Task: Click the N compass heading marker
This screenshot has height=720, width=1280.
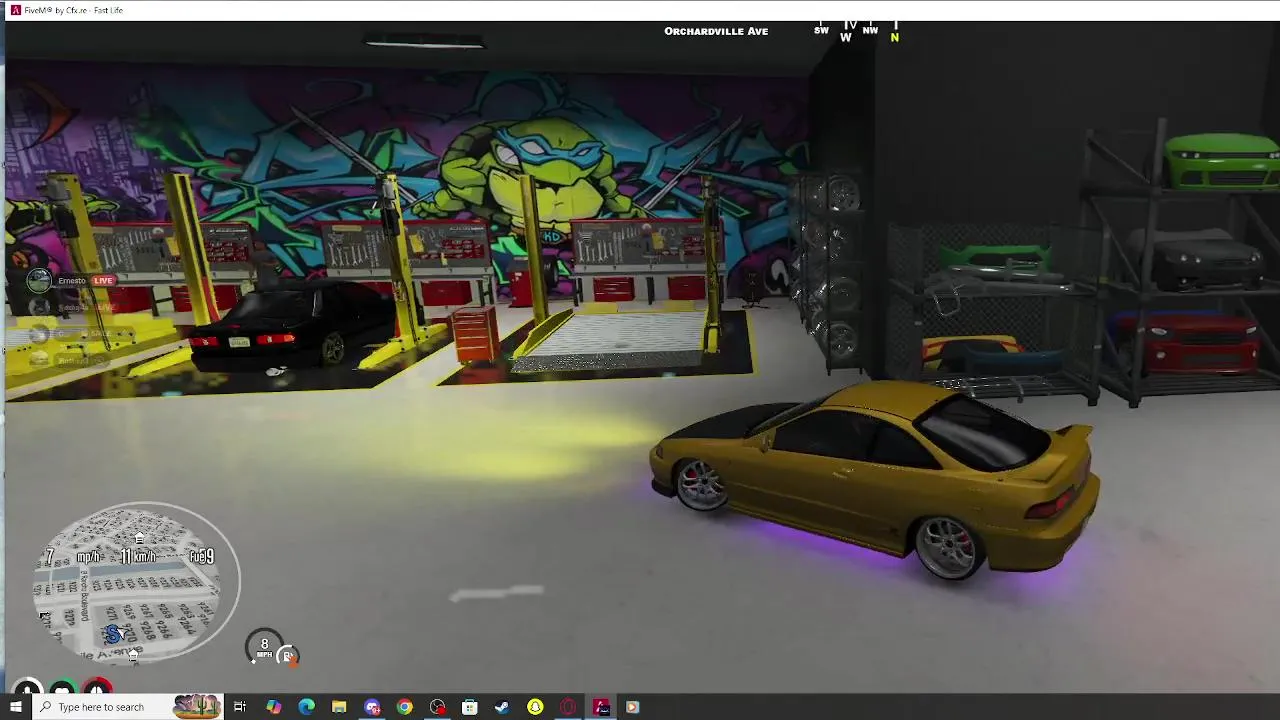Action: pyautogui.click(x=895, y=36)
